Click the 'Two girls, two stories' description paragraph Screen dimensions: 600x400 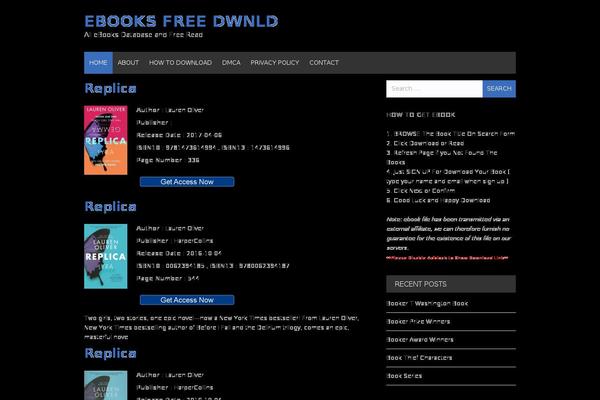[221, 327]
